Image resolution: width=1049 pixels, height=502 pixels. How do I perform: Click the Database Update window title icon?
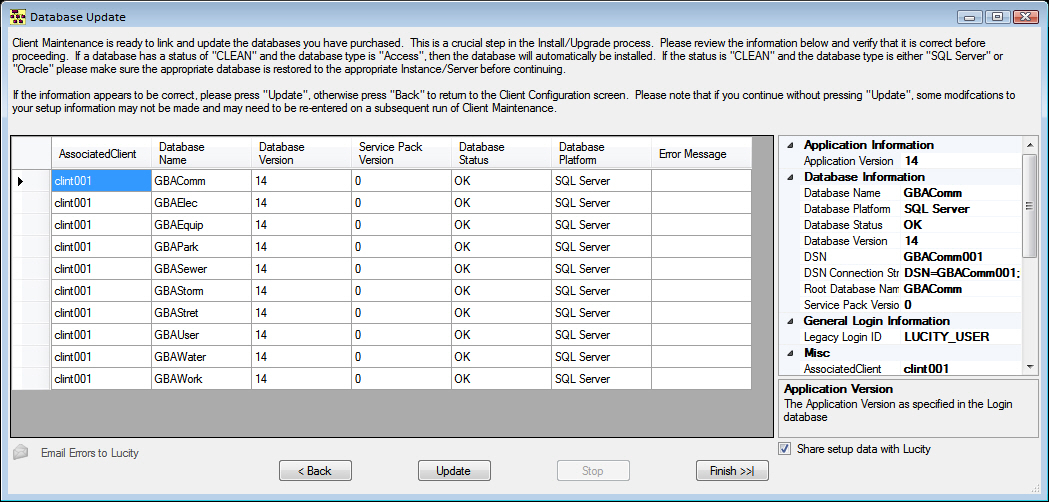pos(18,16)
